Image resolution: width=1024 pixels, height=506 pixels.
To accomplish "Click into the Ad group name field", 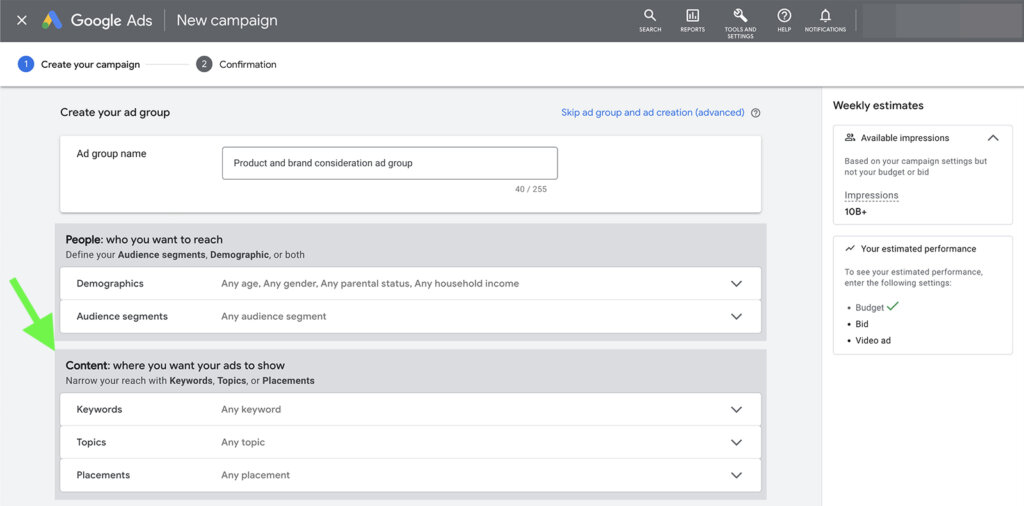I will [390, 163].
